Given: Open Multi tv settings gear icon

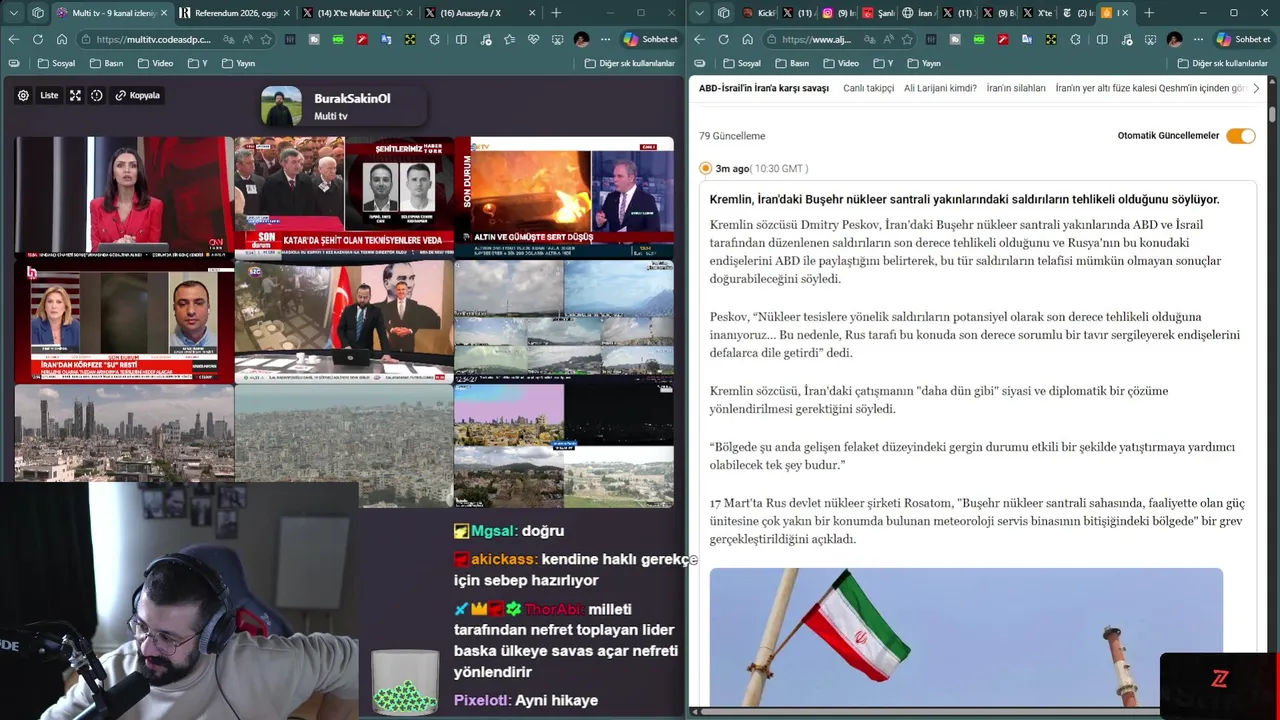Looking at the screenshot, I should (23, 96).
